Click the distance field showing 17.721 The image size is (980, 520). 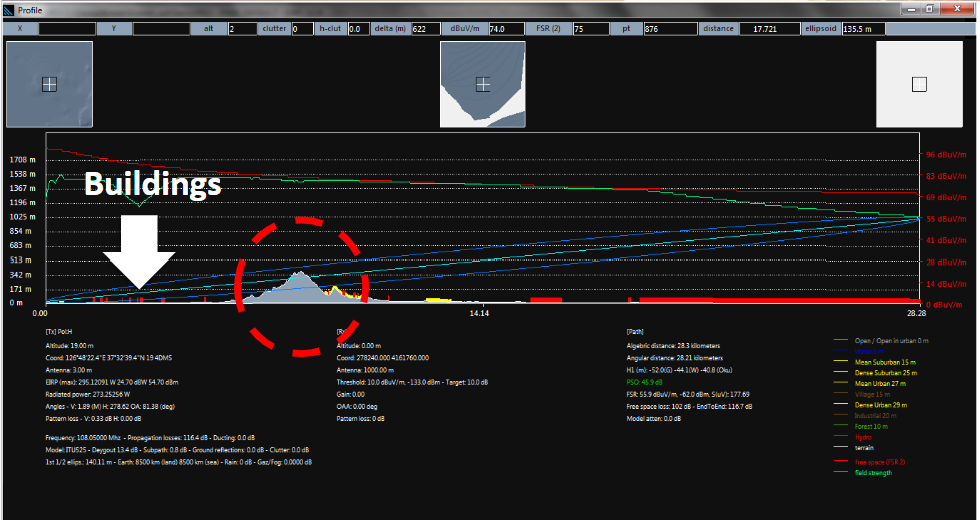tap(769, 29)
